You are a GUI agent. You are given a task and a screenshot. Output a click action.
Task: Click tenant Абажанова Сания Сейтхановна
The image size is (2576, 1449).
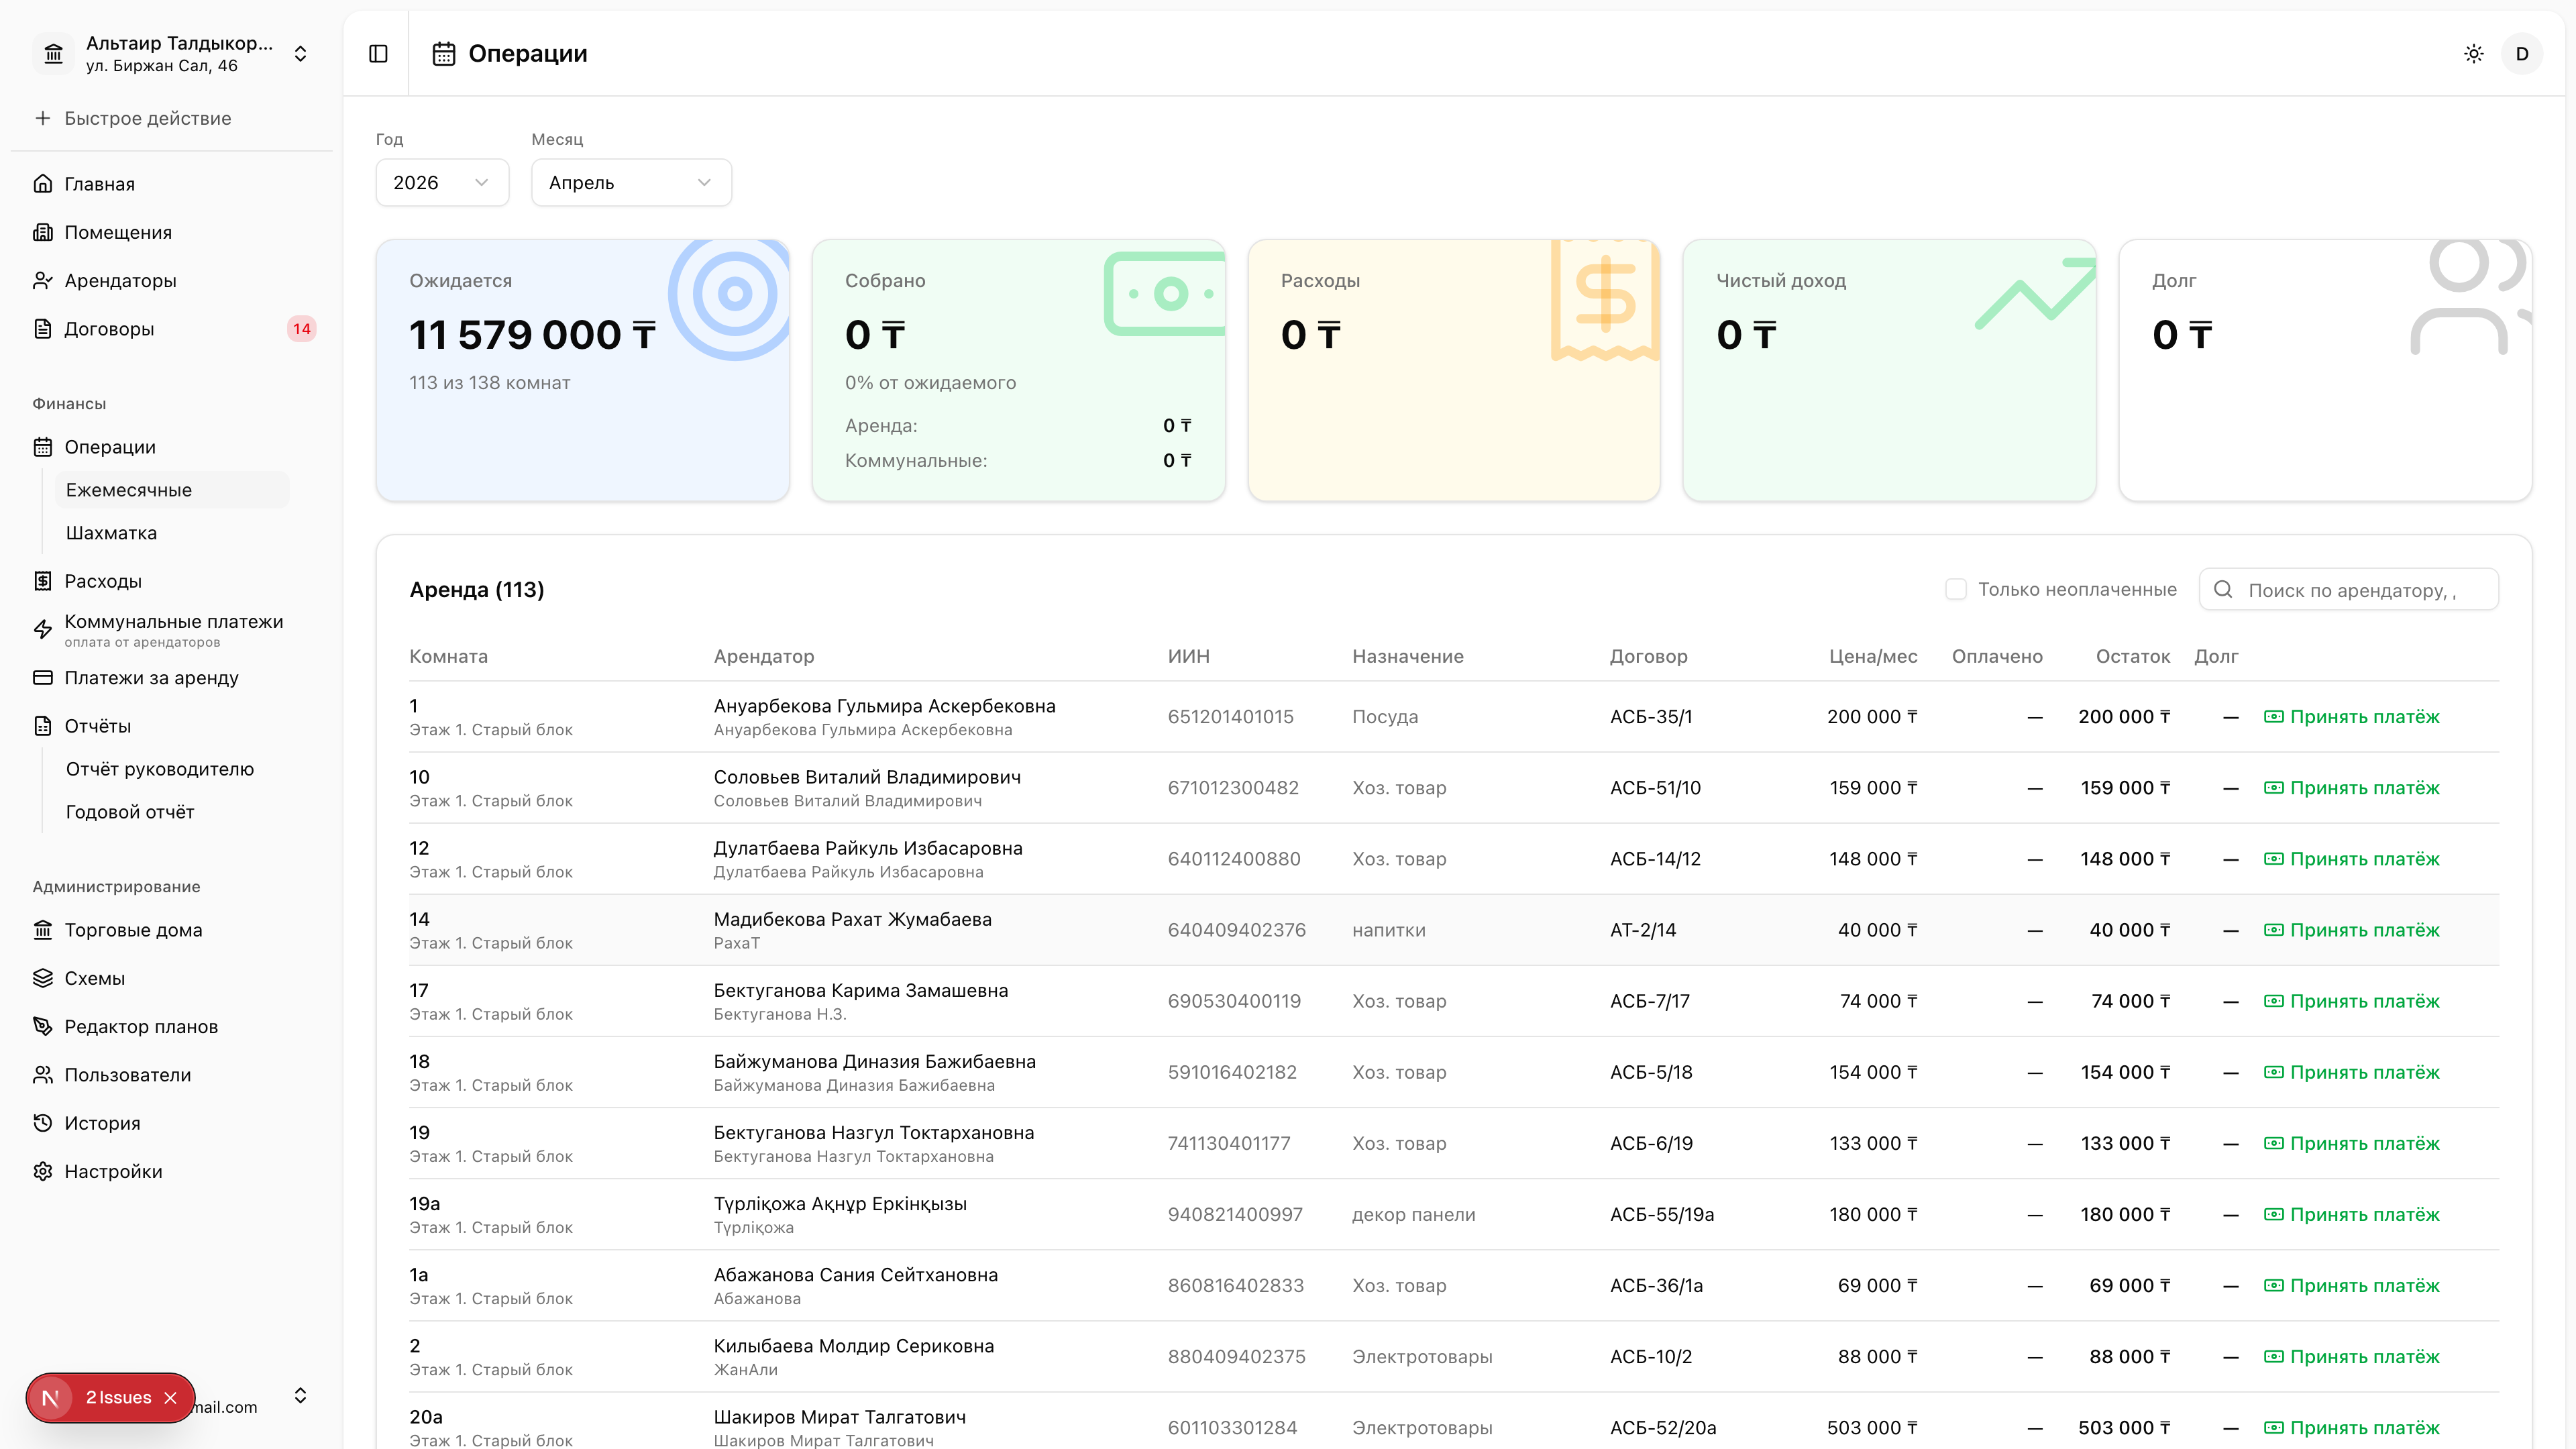click(856, 1275)
